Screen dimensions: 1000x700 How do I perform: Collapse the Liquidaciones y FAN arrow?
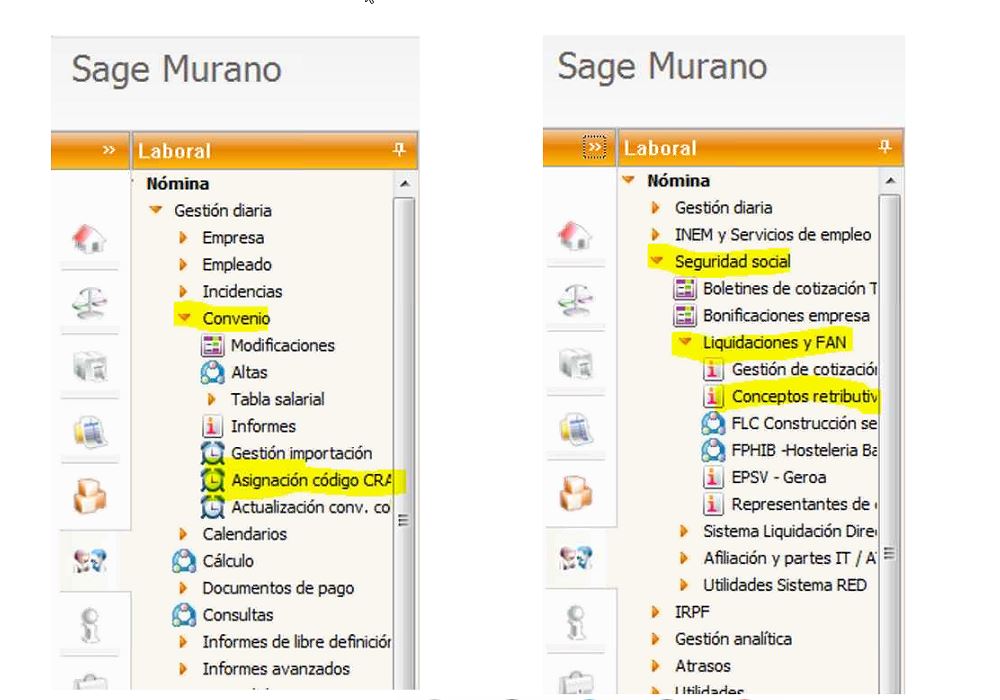pyautogui.click(x=685, y=341)
